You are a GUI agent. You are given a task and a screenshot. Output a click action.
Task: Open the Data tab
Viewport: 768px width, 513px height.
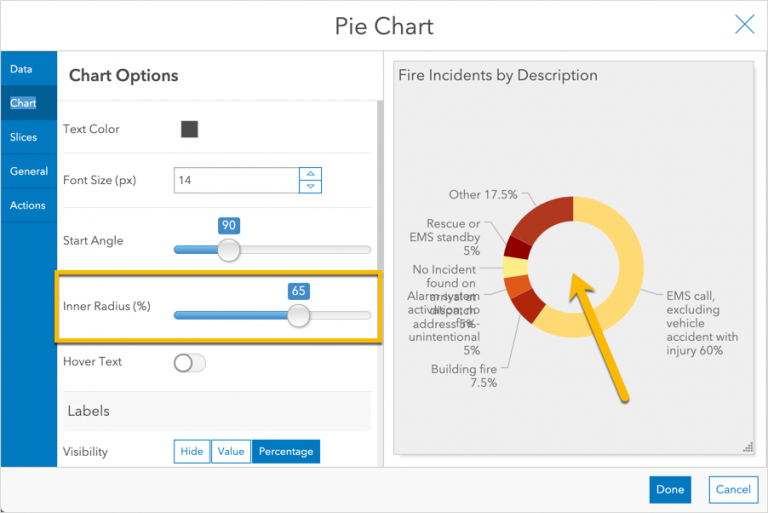[22, 69]
